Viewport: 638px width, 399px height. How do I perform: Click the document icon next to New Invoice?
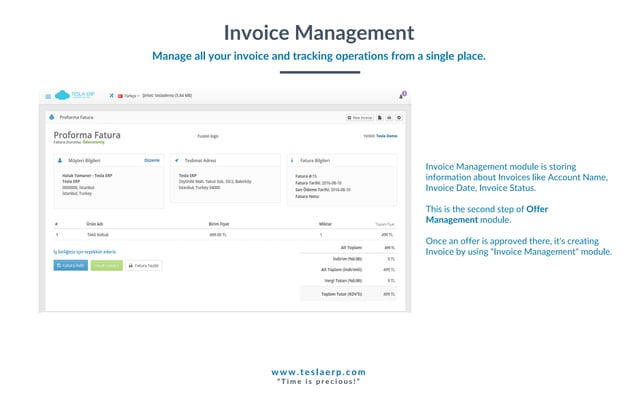tap(380, 118)
